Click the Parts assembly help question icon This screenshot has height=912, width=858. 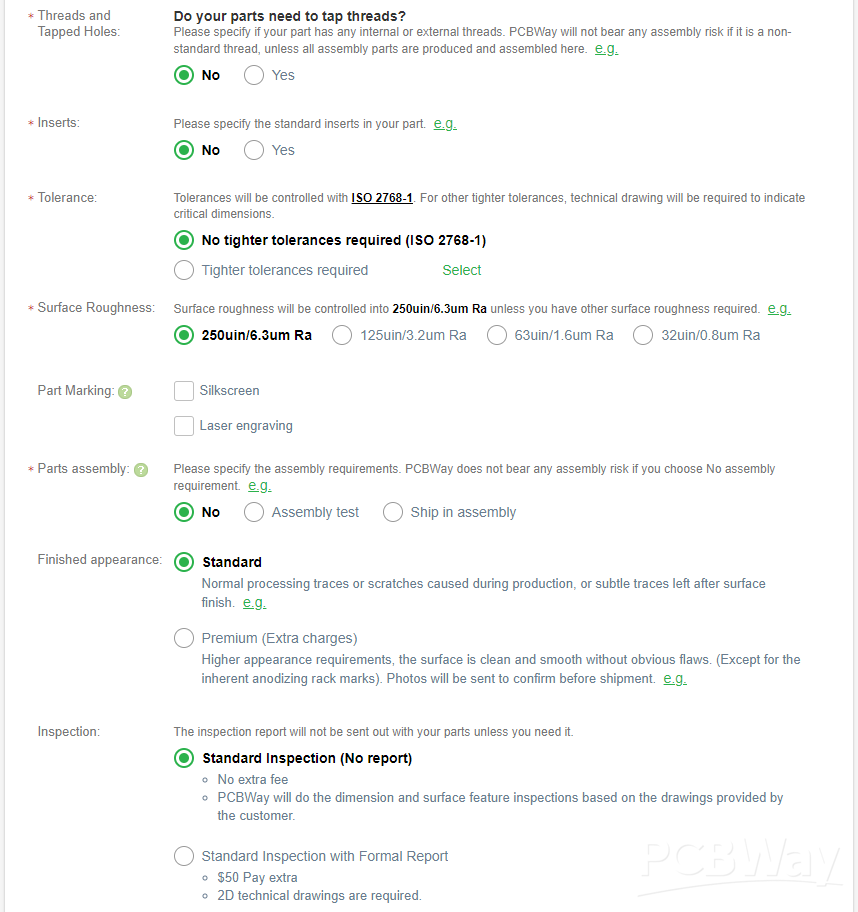tap(141, 470)
